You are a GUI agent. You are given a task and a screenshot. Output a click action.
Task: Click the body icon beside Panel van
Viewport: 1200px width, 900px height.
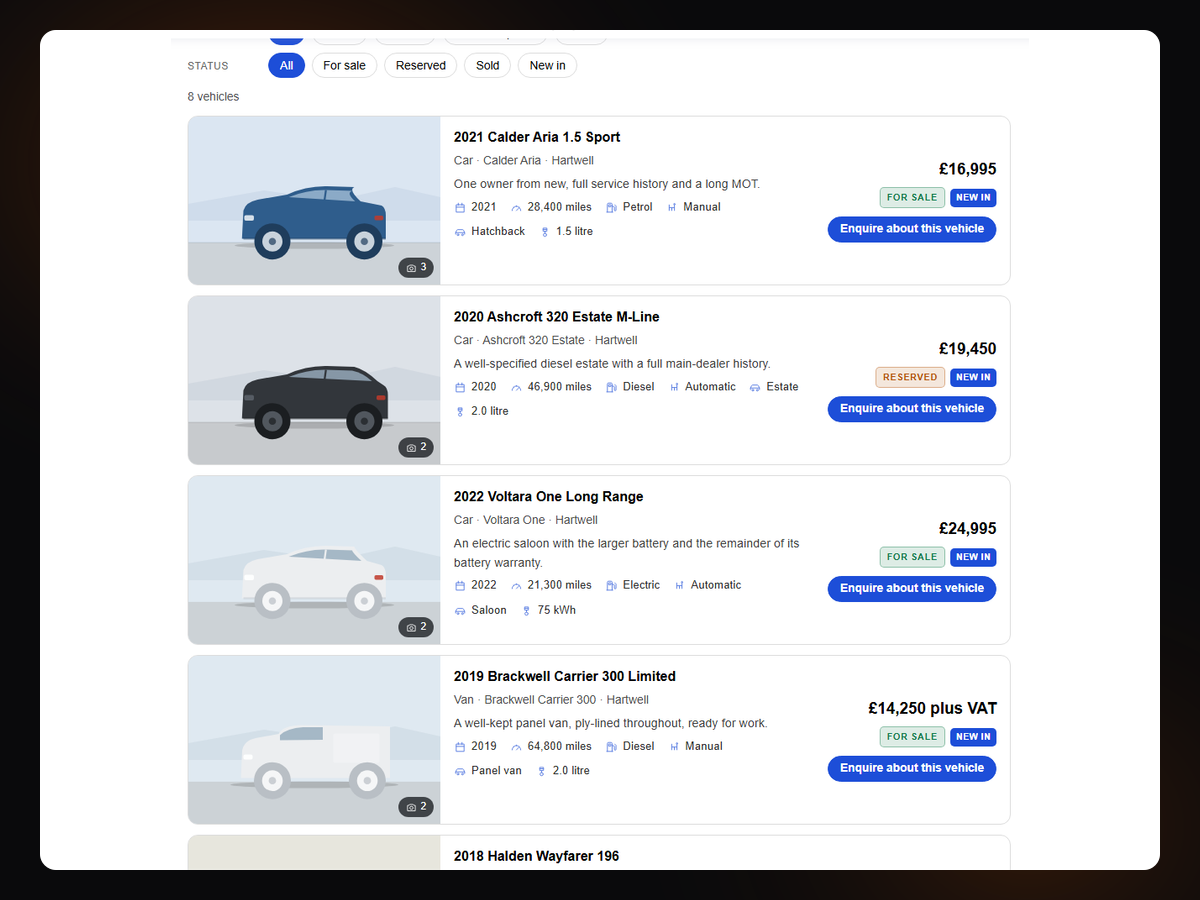click(x=460, y=772)
